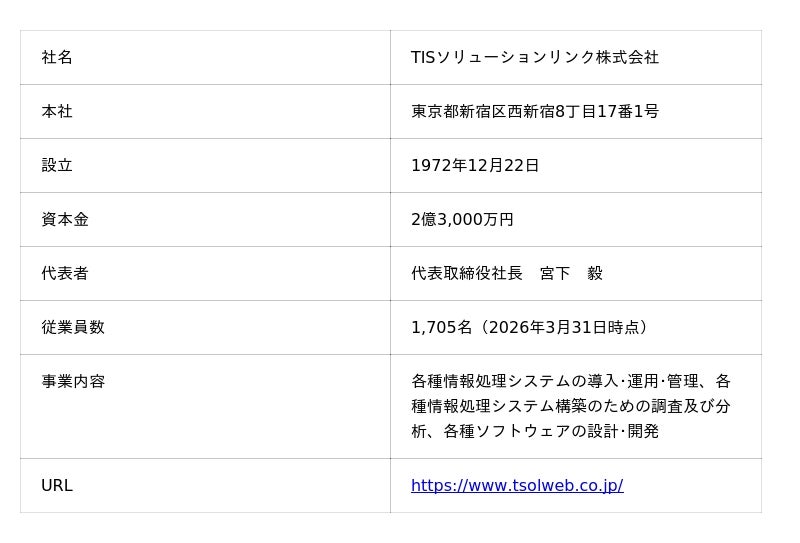Click the representative text 代表取締役社長 宮下 毅
The image size is (800, 543).
pyautogui.click(x=507, y=274)
